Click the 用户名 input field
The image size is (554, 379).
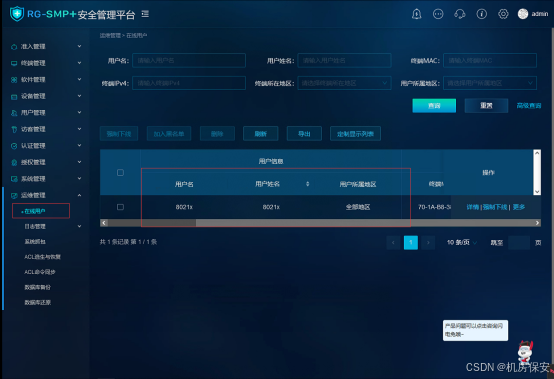189,60
